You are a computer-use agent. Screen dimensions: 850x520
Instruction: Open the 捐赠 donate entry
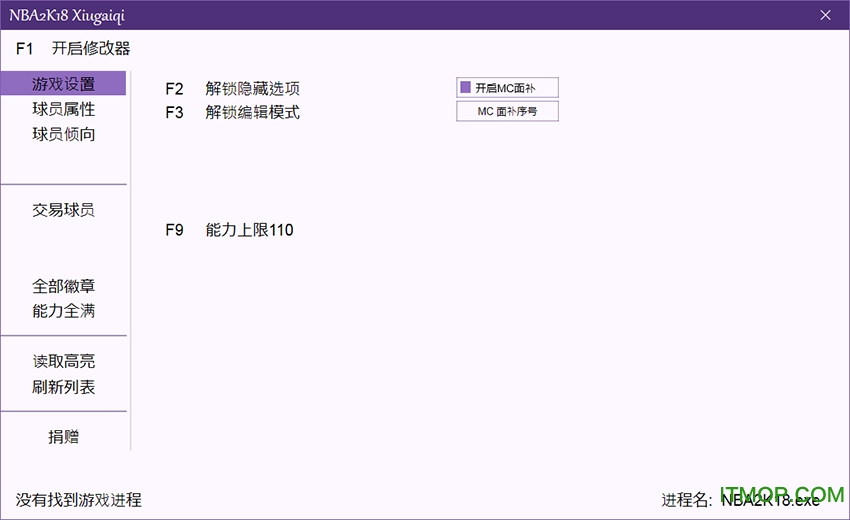(x=63, y=436)
